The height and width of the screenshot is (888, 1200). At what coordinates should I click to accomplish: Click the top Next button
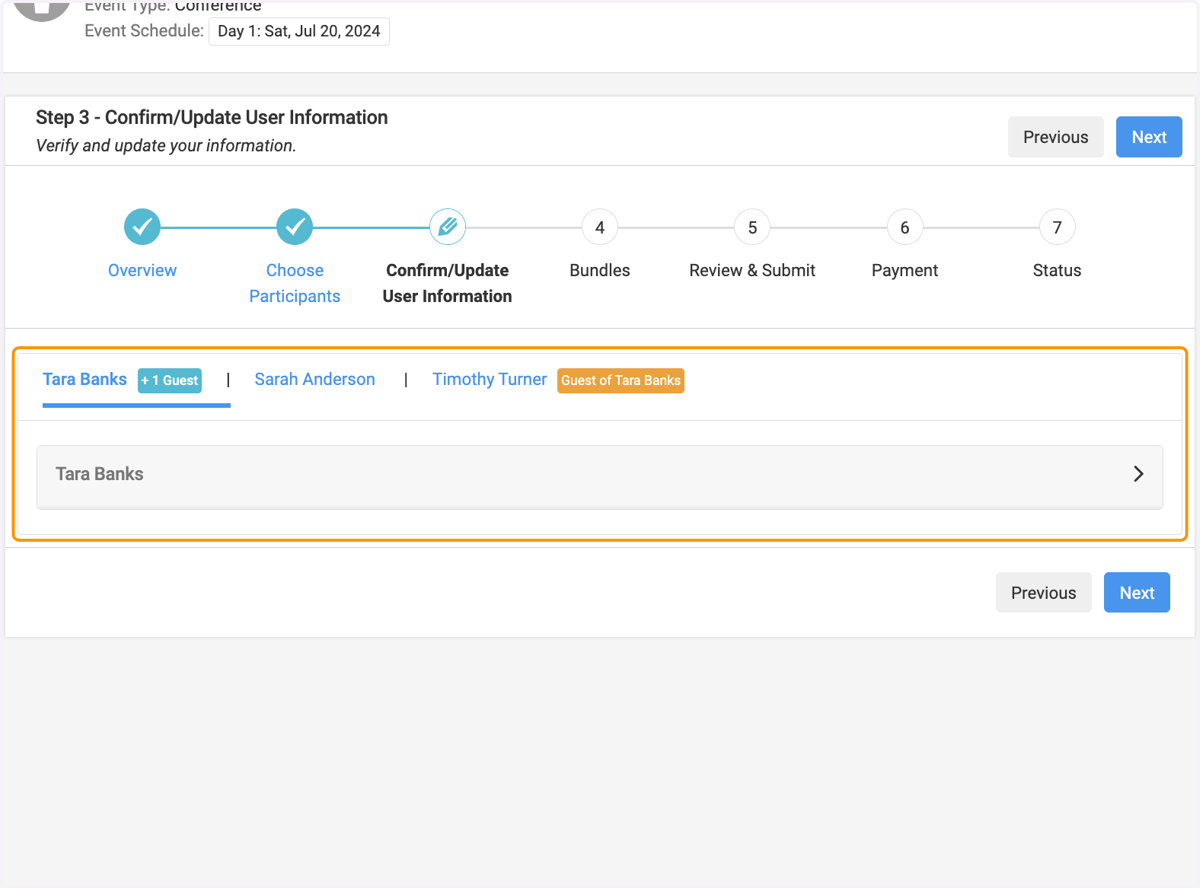1149,137
